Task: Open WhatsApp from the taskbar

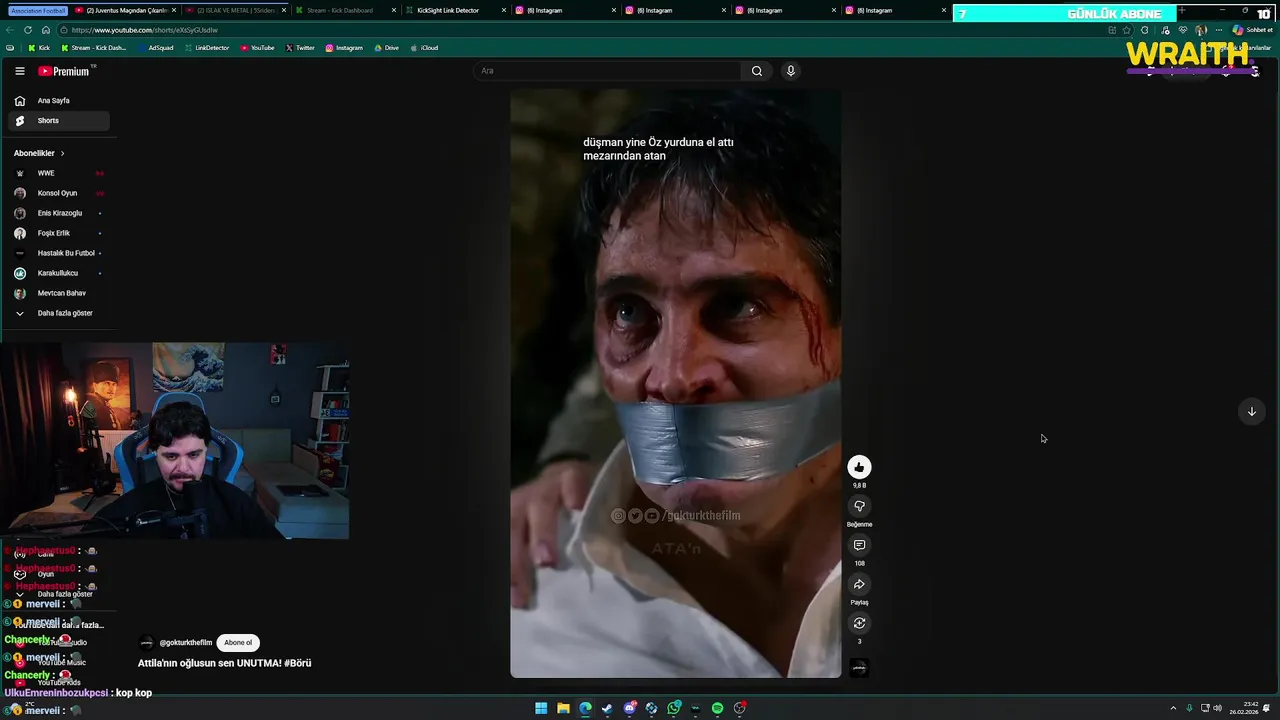Action: (674, 708)
